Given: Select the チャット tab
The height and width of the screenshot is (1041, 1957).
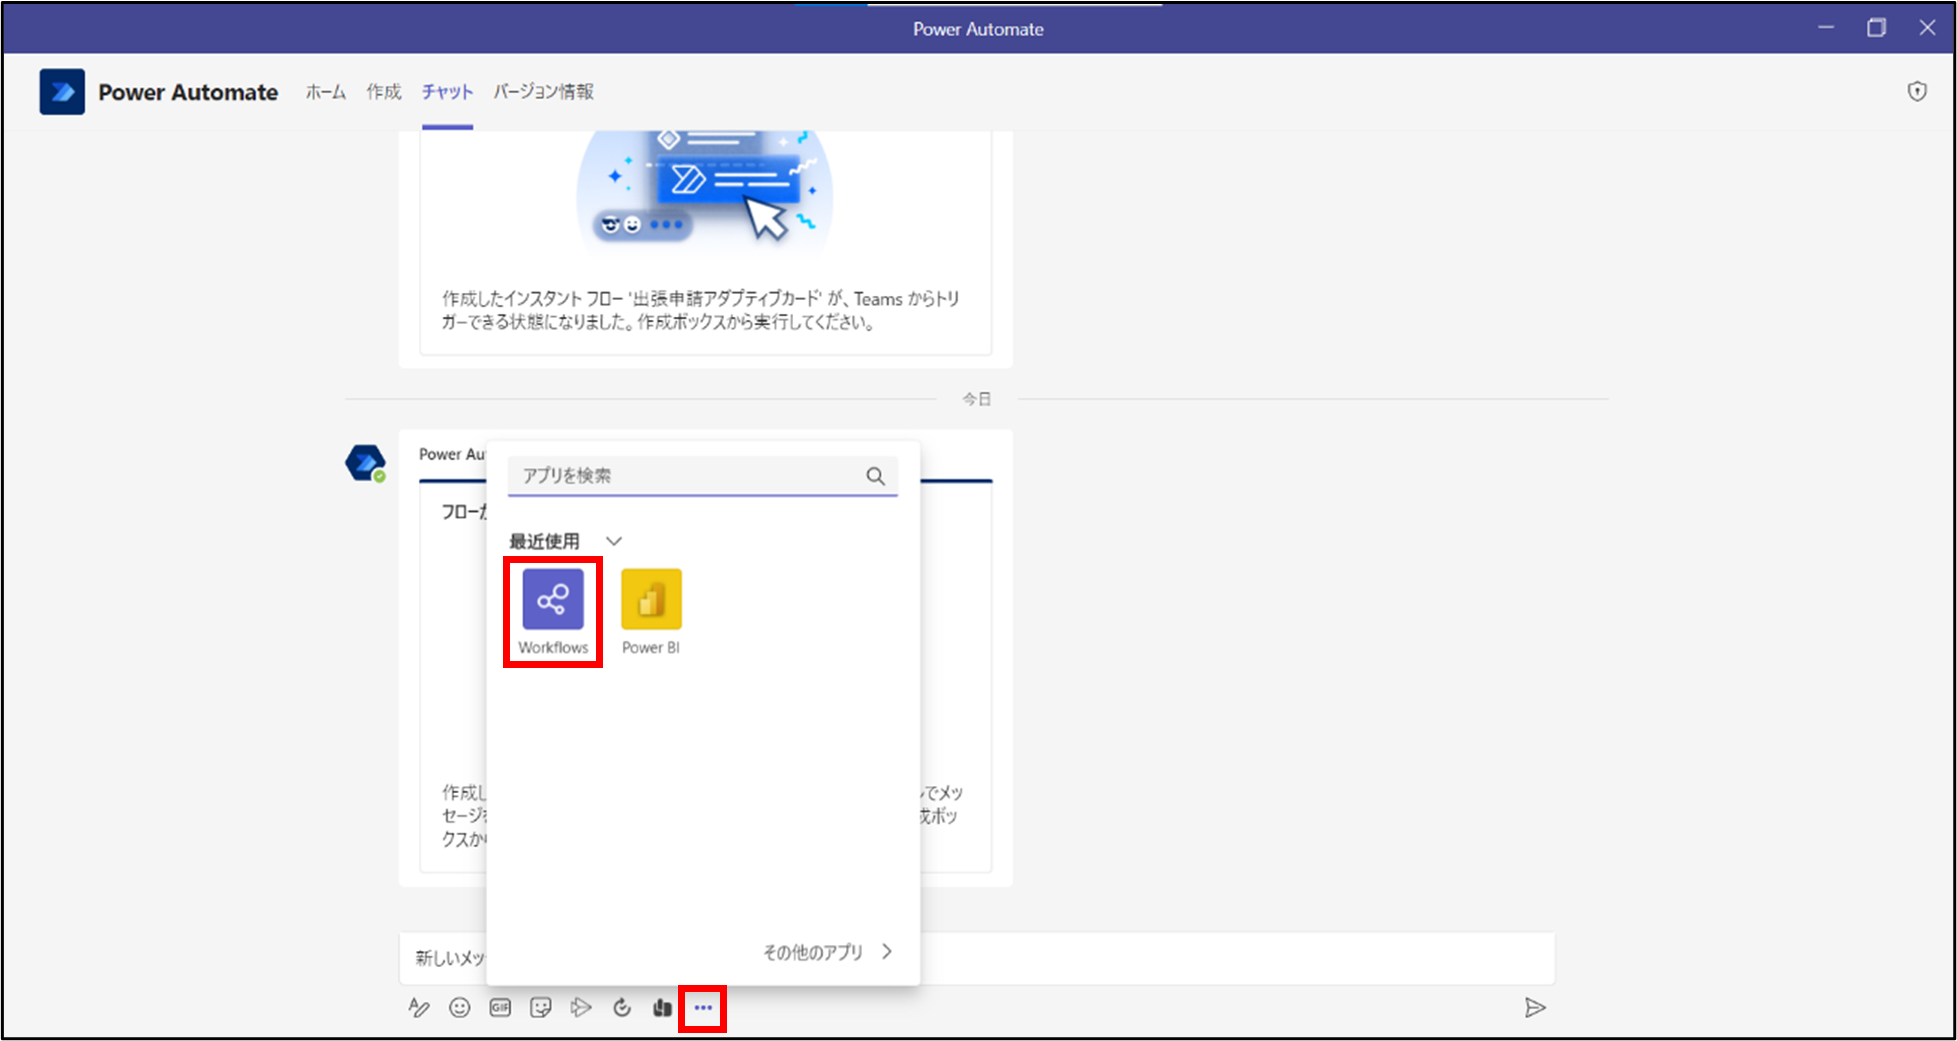Looking at the screenshot, I should [x=447, y=92].
